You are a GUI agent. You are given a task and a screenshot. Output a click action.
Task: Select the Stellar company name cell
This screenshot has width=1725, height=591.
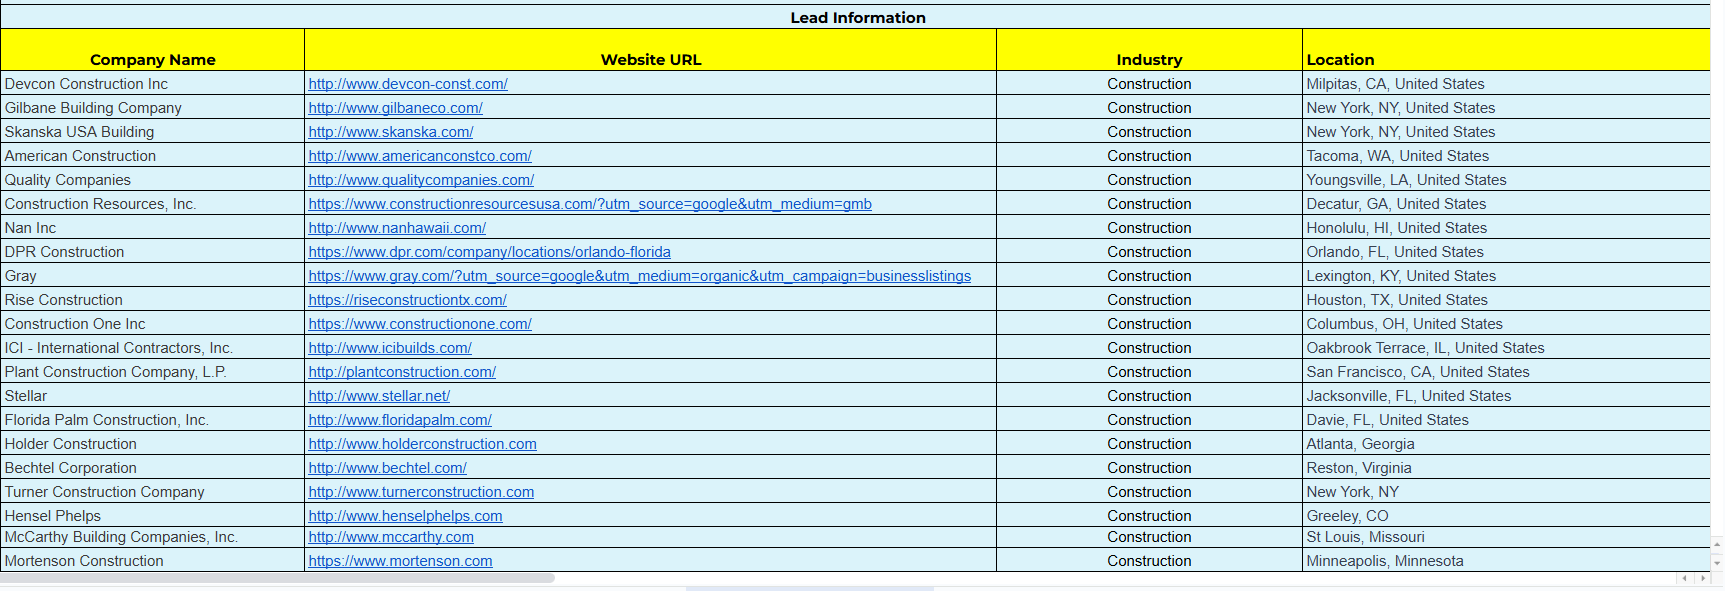pos(152,396)
